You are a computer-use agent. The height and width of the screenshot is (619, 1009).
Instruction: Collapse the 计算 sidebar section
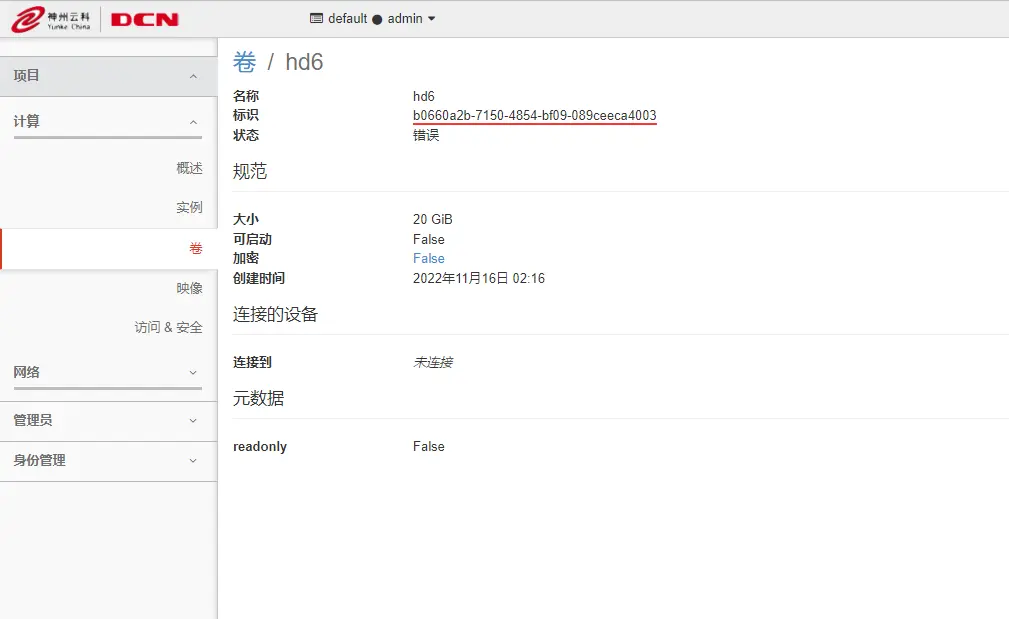coord(108,120)
